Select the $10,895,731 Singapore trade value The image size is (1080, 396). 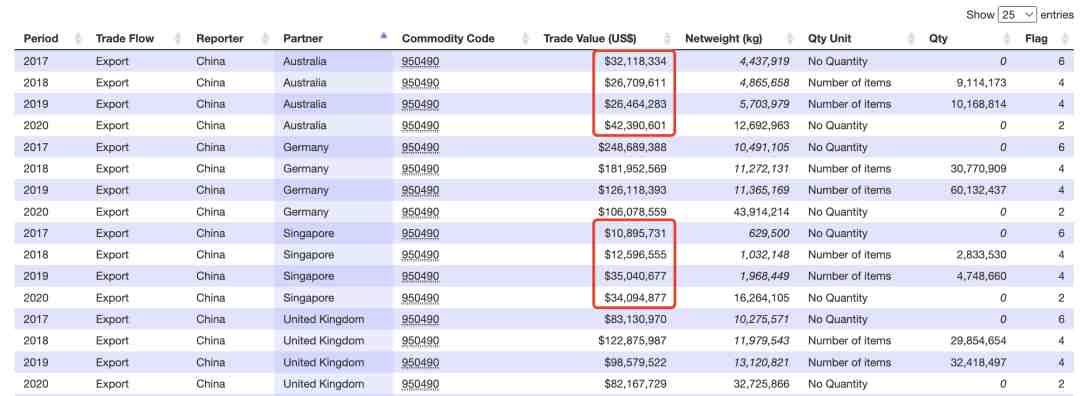pos(635,233)
